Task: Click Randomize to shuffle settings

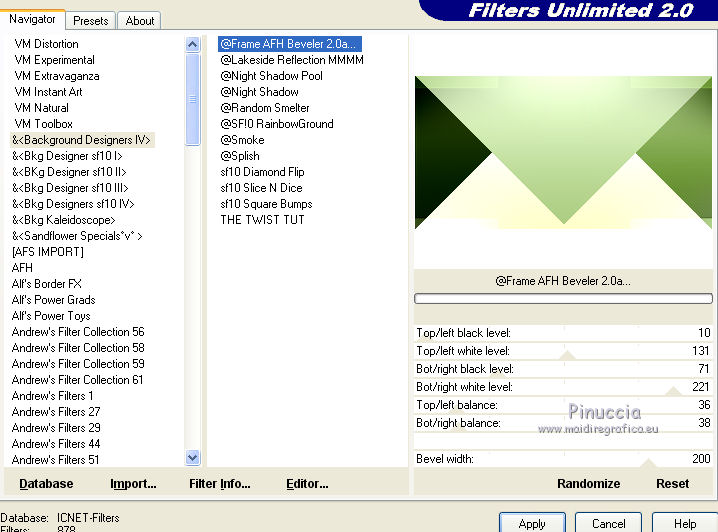Action: tap(588, 483)
